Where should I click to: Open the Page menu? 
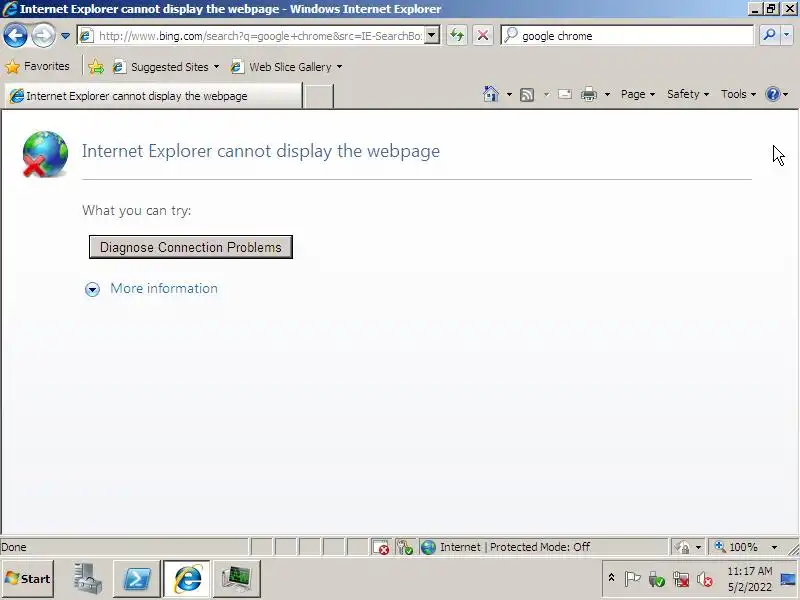pos(638,94)
